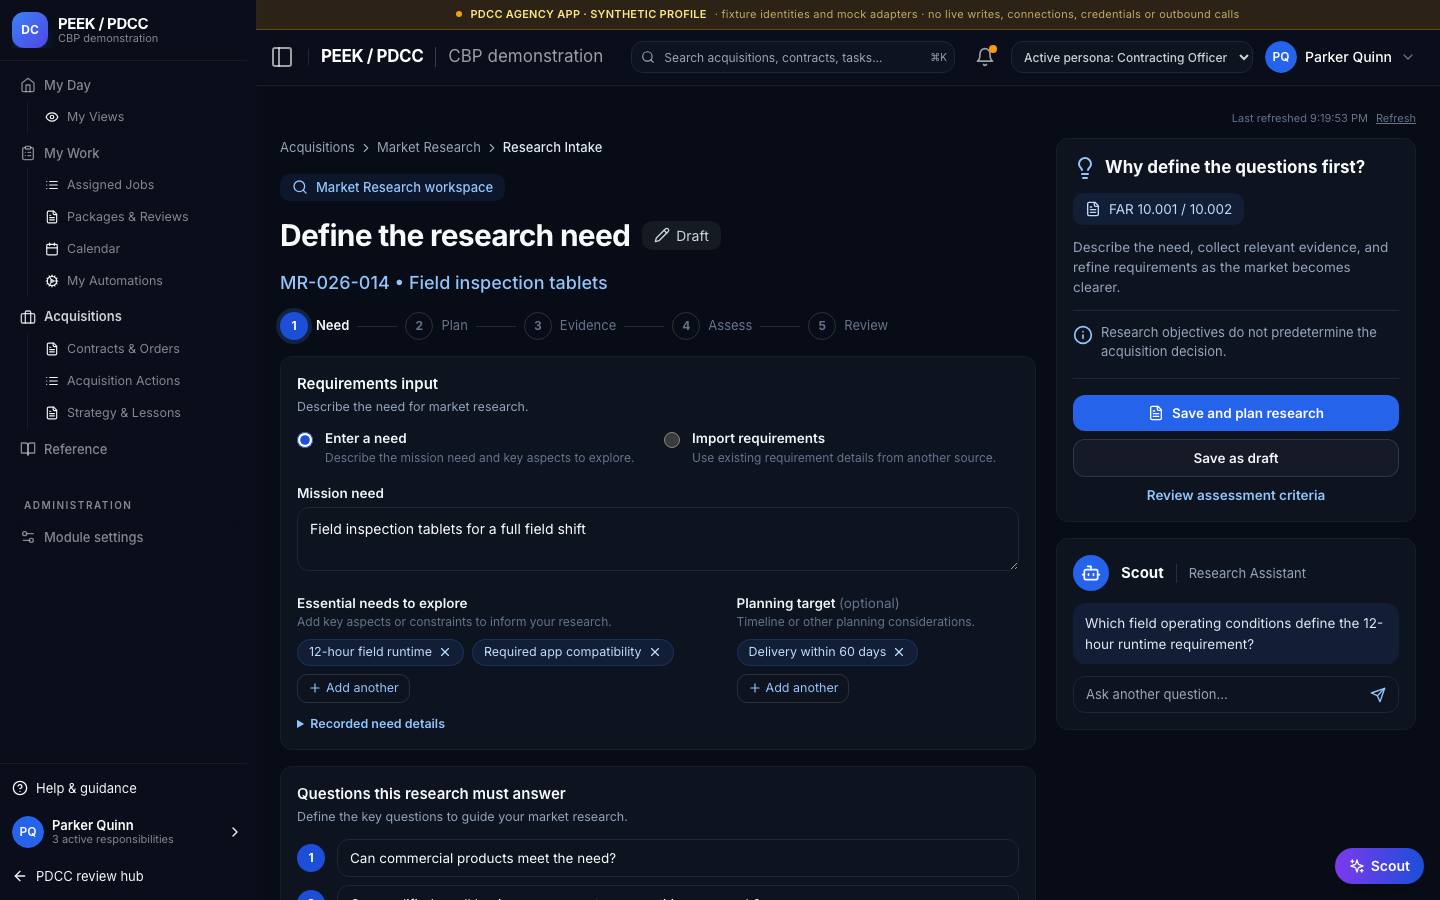Expand the Parker Quinn account menu chevron
Viewport: 1440px width, 900px height.
[x=1408, y=57]
